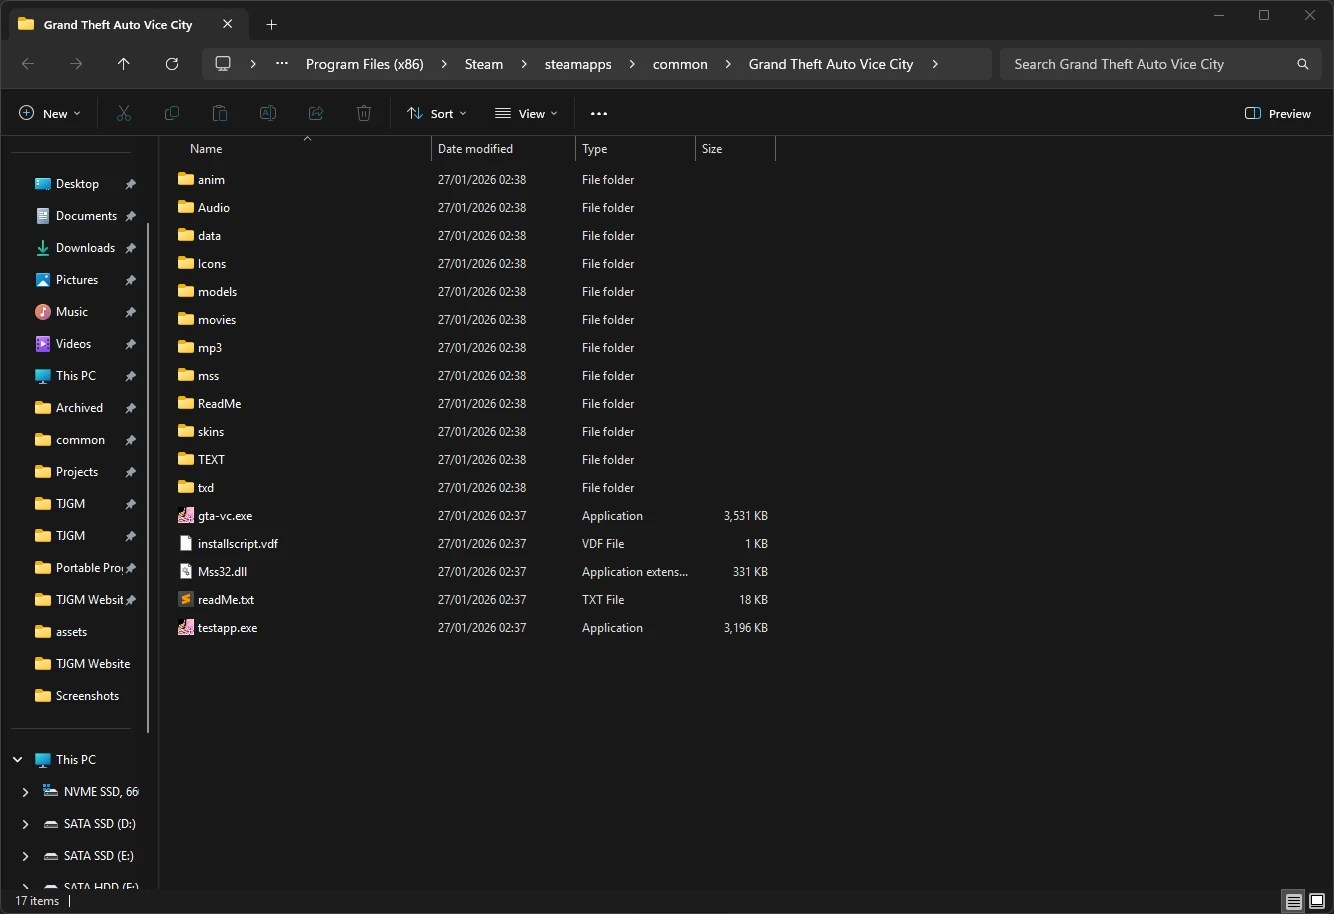Refresh the folder view

[x=171, y=63]
